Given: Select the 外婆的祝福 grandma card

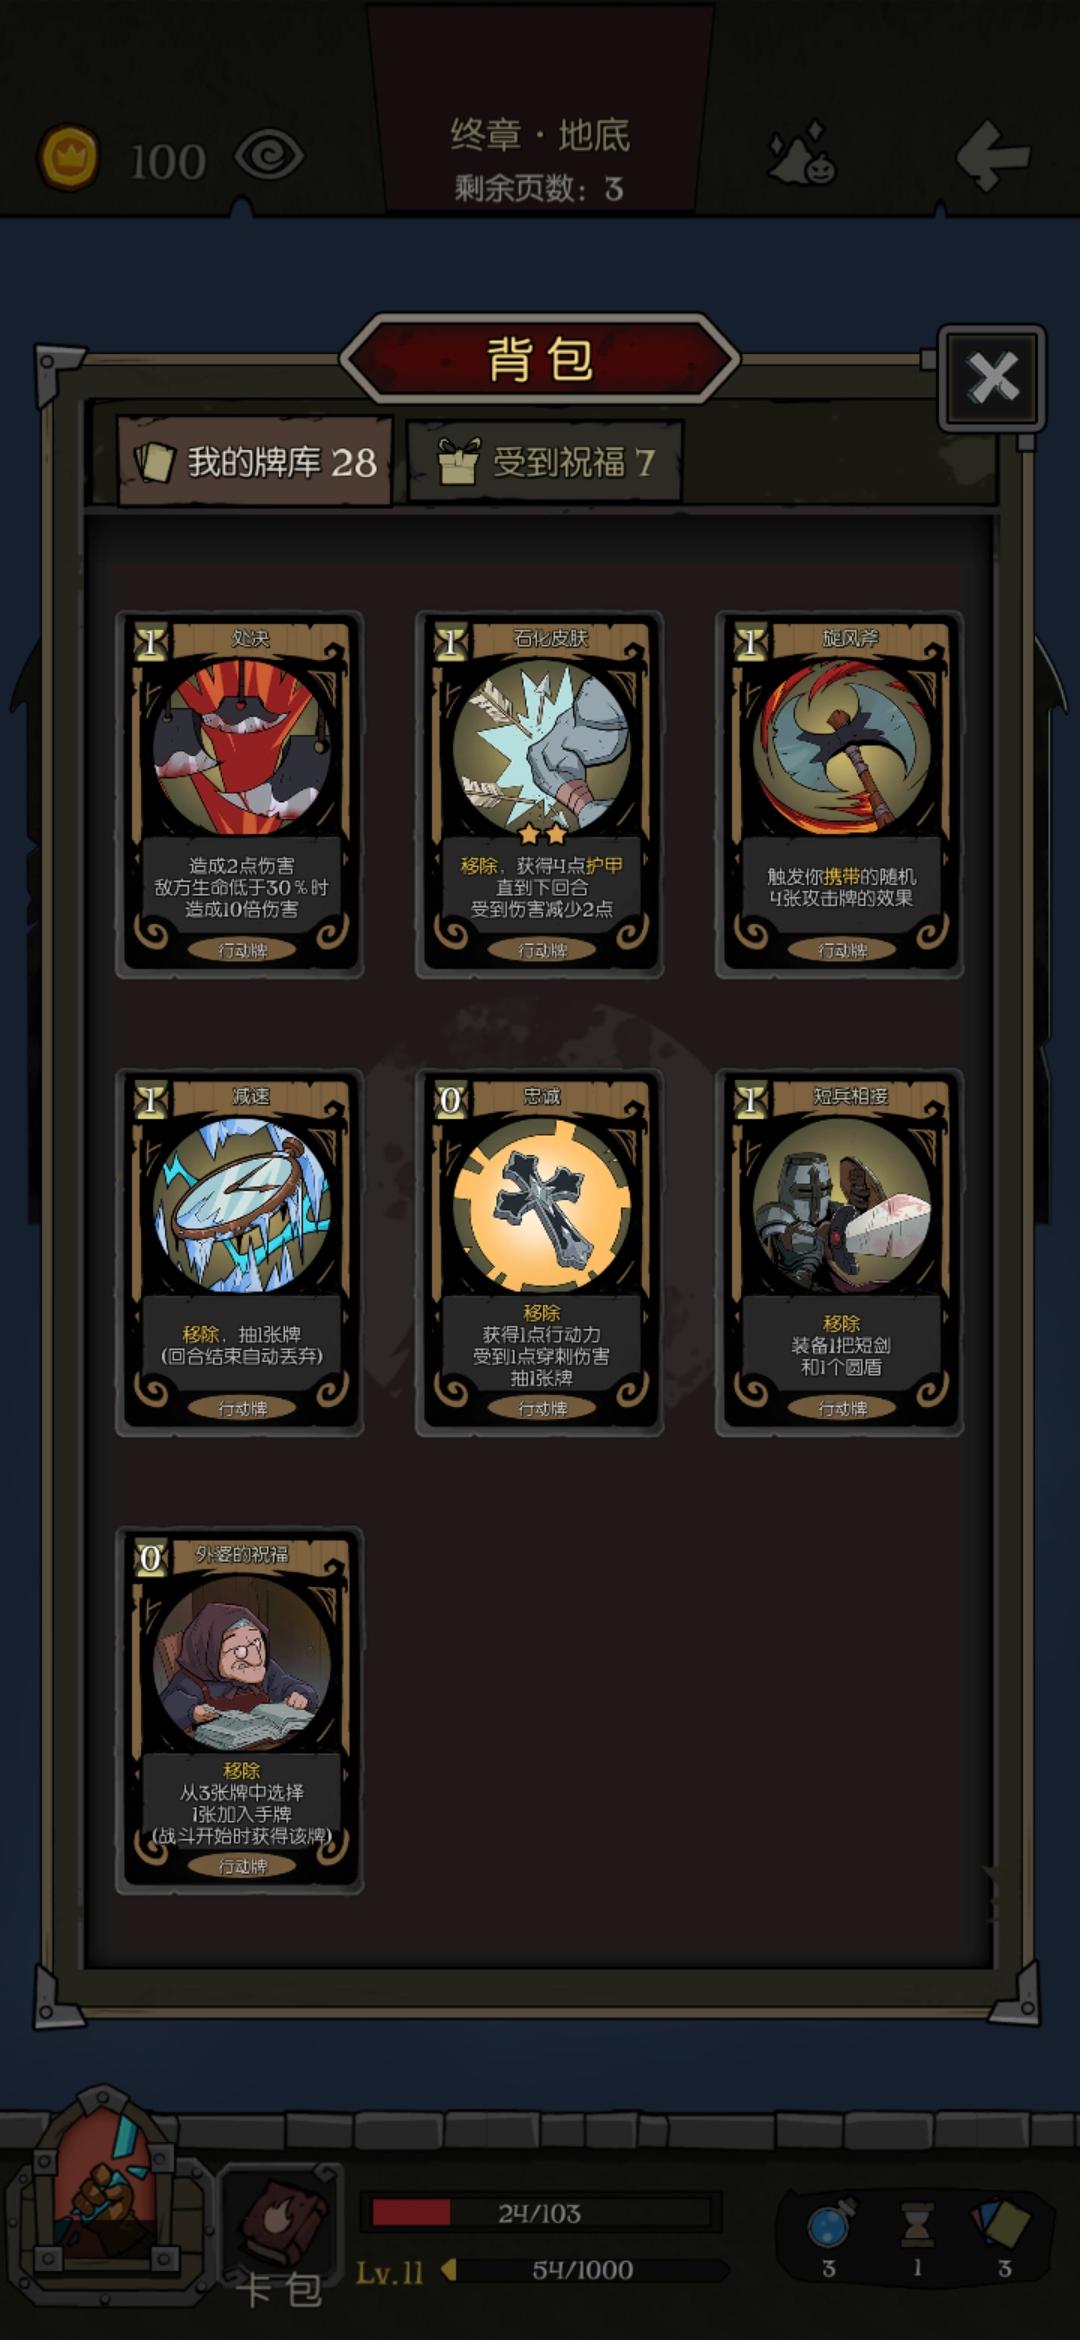Looking at the screenshot, I should click(240, 1710).
